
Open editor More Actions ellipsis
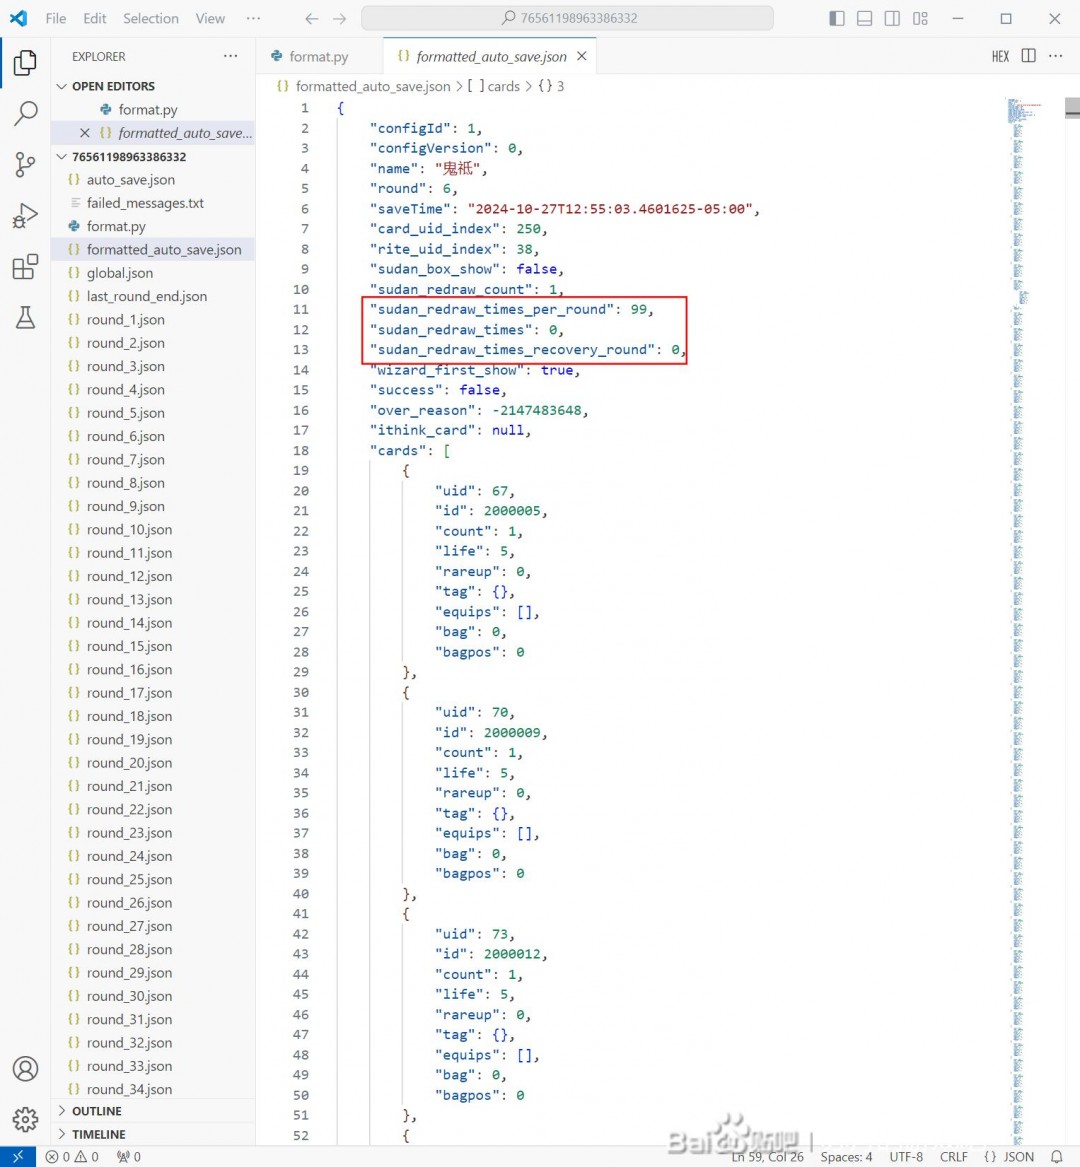tap(1055, 56)
